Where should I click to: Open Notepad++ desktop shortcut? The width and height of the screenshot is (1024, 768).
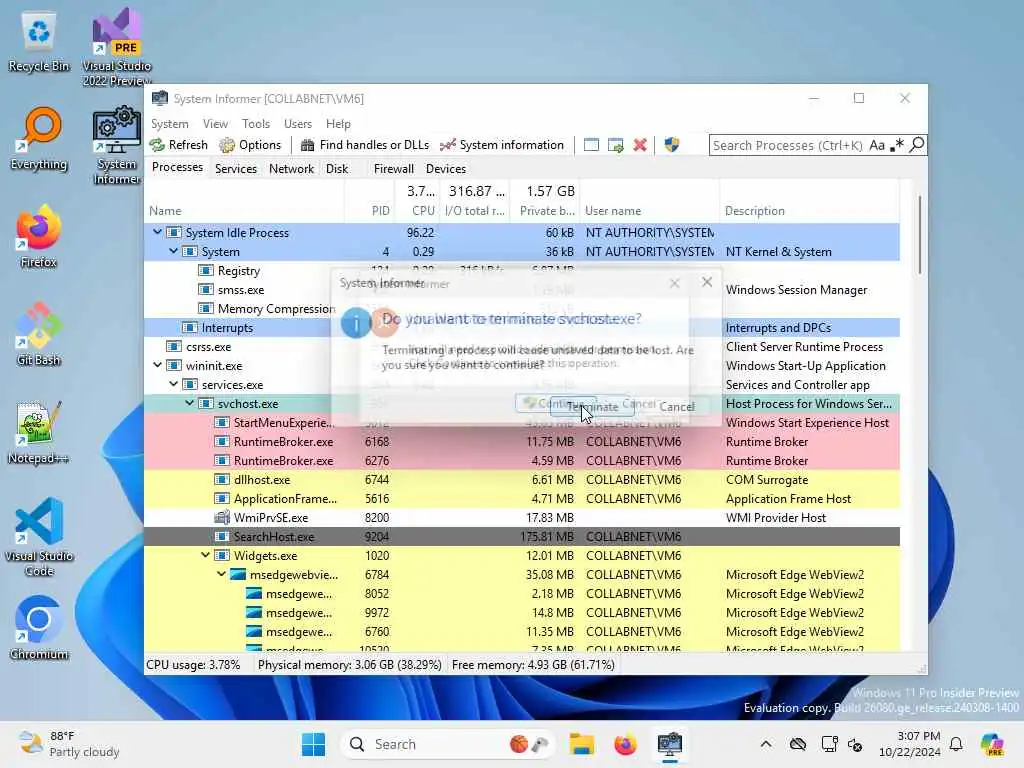tap(39, 432)
